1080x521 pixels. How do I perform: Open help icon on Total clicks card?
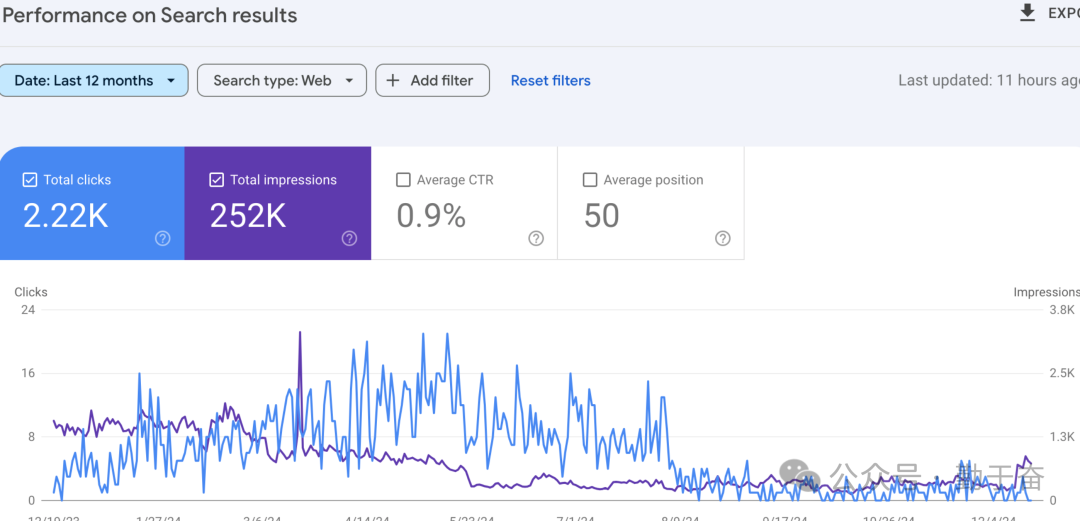(163, 238)
